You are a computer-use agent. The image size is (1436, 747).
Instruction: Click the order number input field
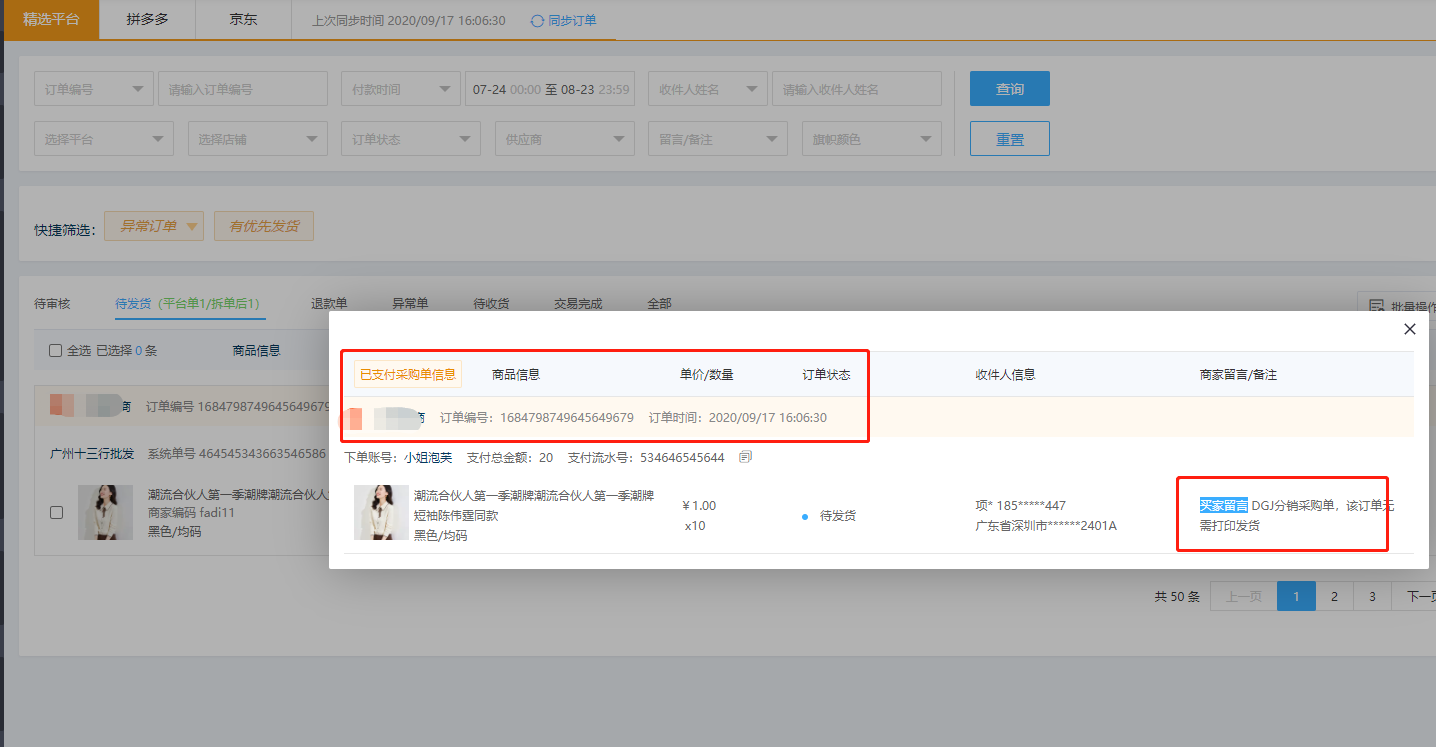coord(243,89)
